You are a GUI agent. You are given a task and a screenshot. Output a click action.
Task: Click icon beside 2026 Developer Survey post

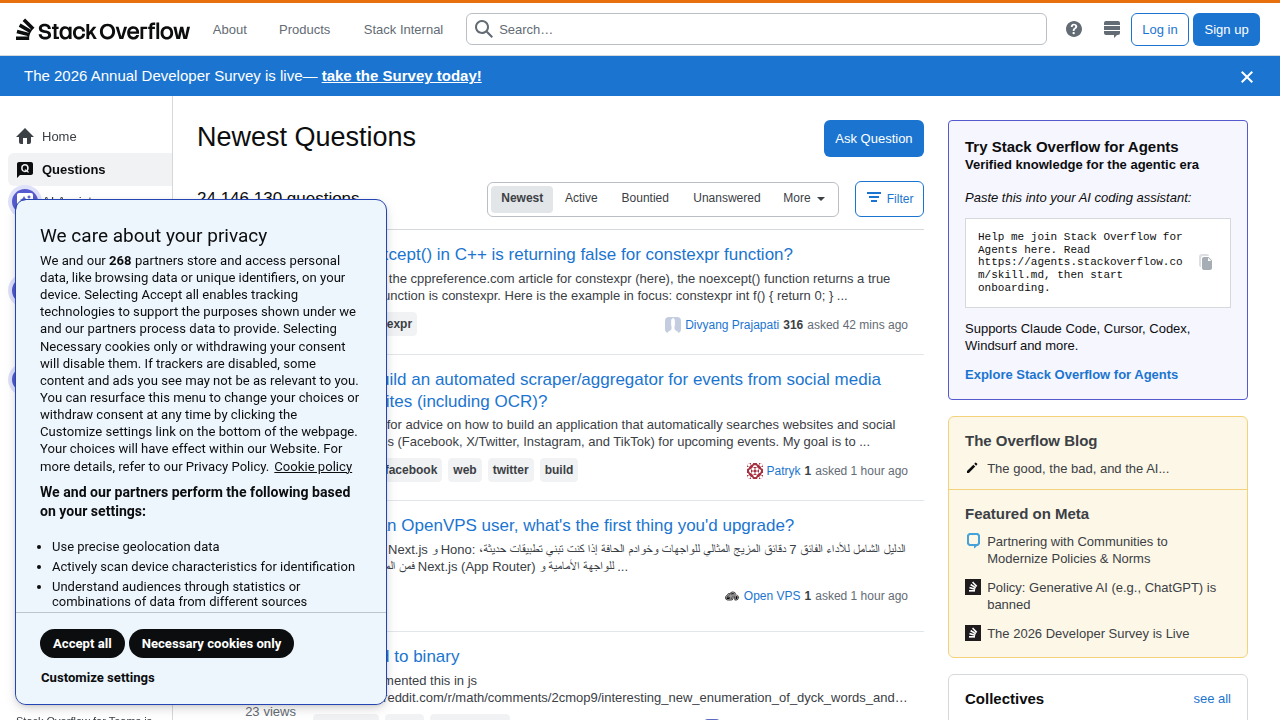point(973,633)
